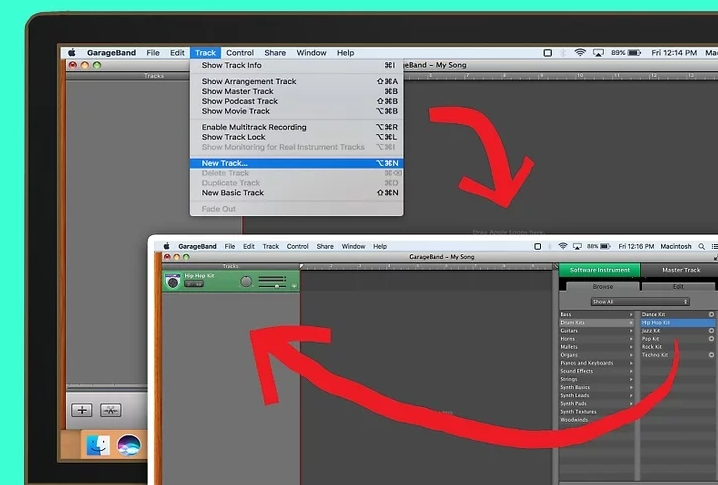Click the add track plus button

[x=82, y=410]
